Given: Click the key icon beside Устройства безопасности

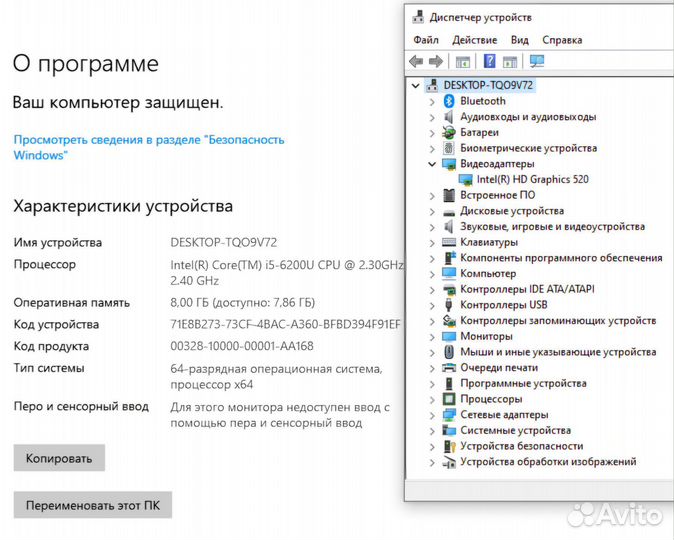Looking at the screenshot, I should point(449,446).
